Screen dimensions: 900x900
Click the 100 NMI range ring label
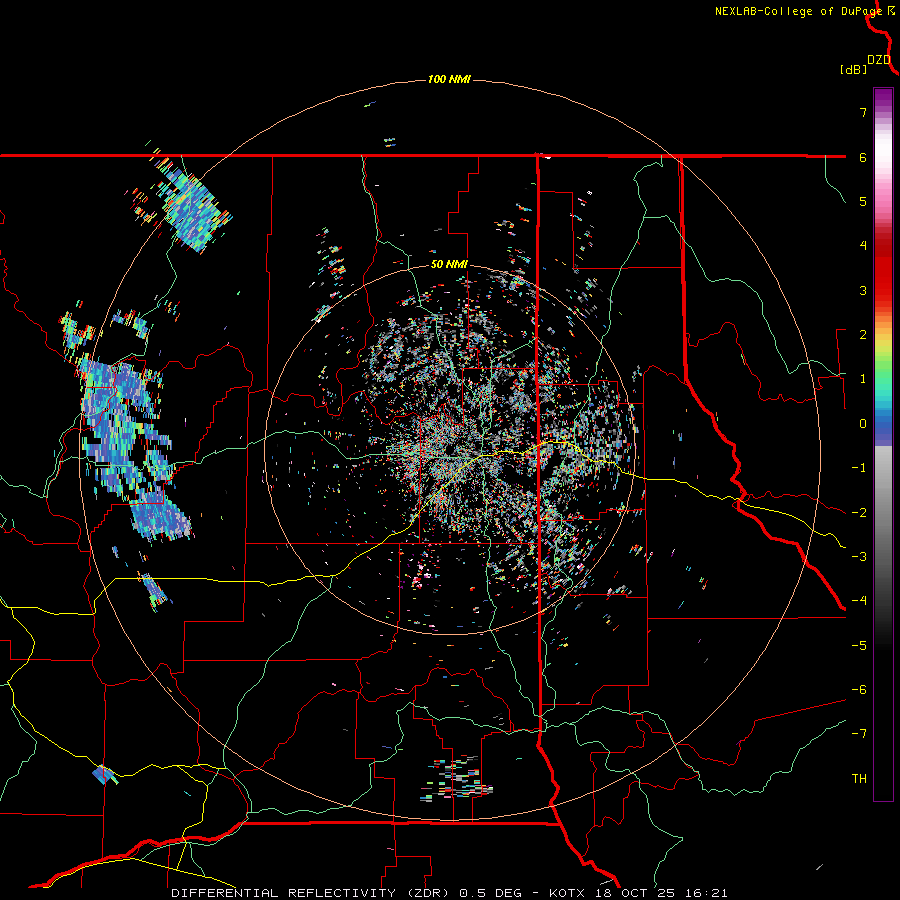(x=449, y=79)
